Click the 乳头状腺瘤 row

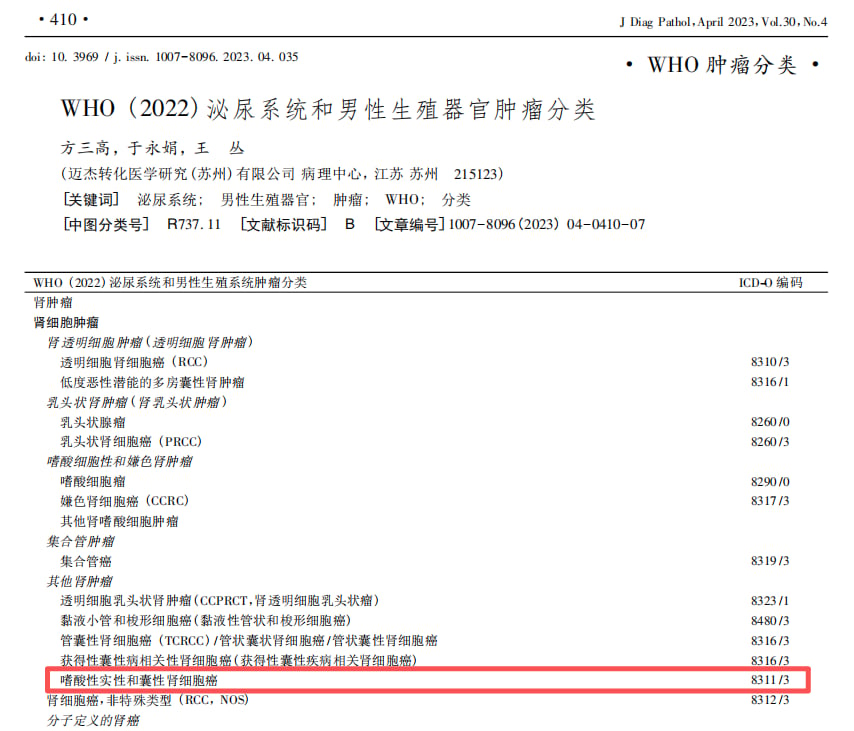tap(93, 422)
